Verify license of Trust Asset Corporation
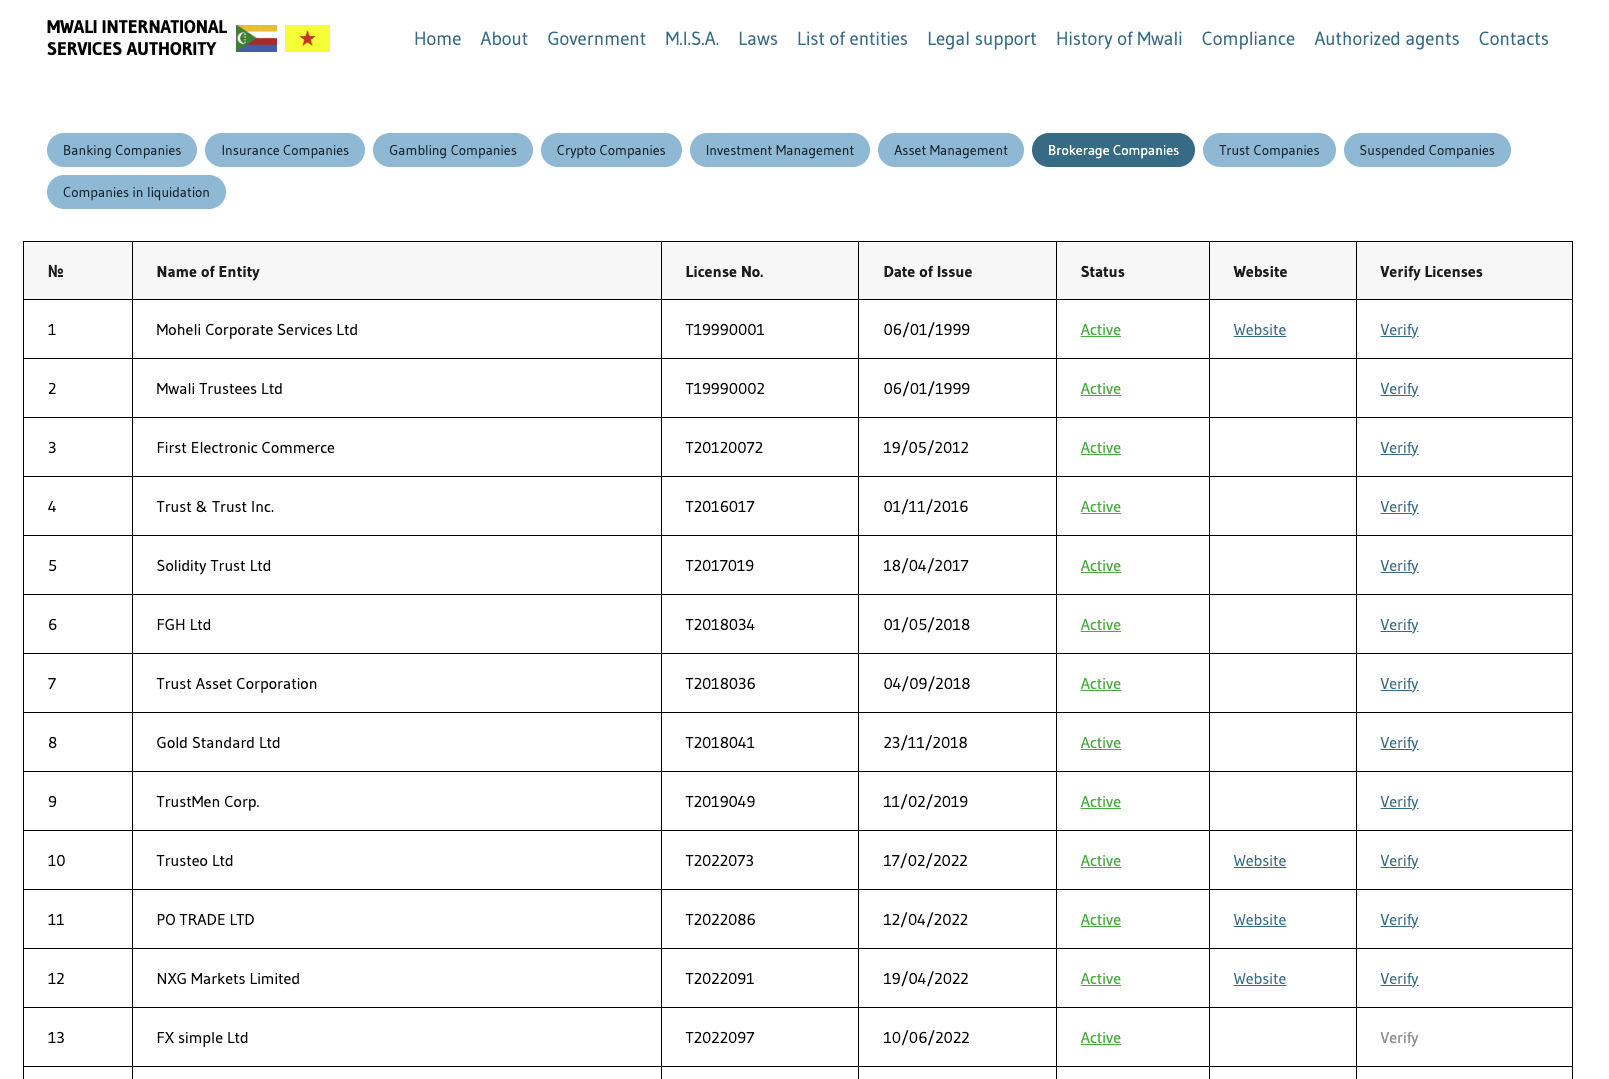The image size is (1609, 1079). coord(1399,684)
